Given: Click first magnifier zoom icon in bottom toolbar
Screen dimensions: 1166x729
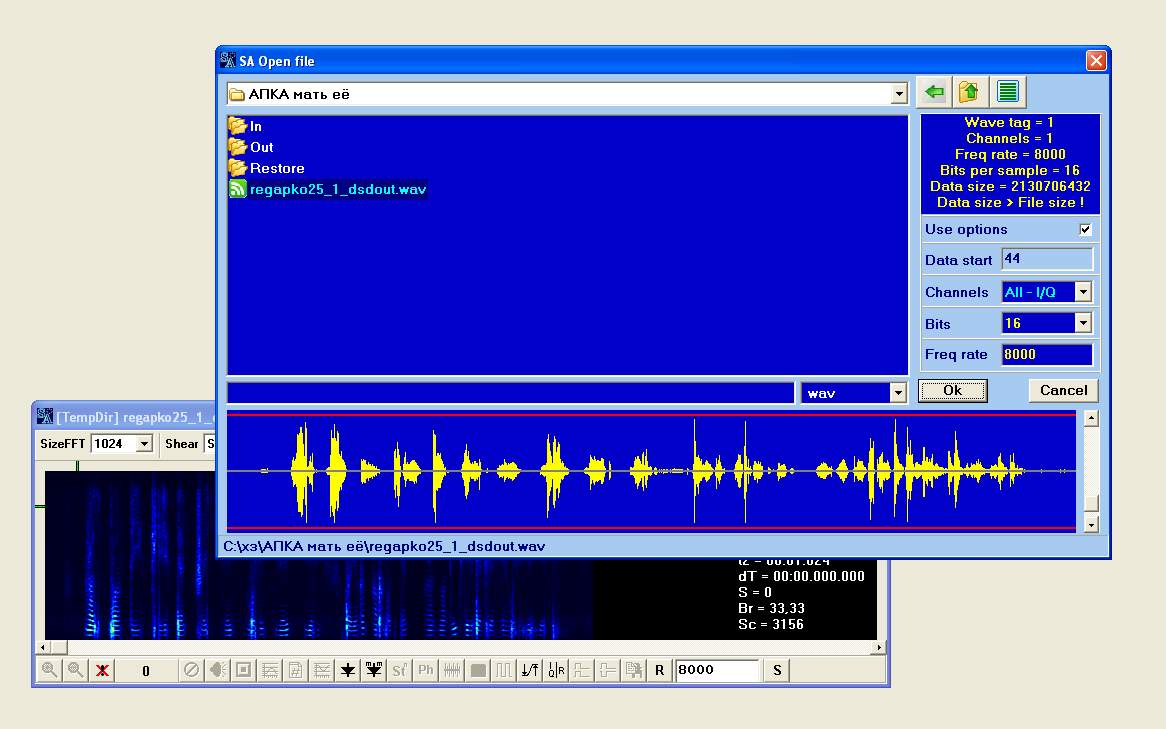Looking at the screenshot, I should (49, 669).
